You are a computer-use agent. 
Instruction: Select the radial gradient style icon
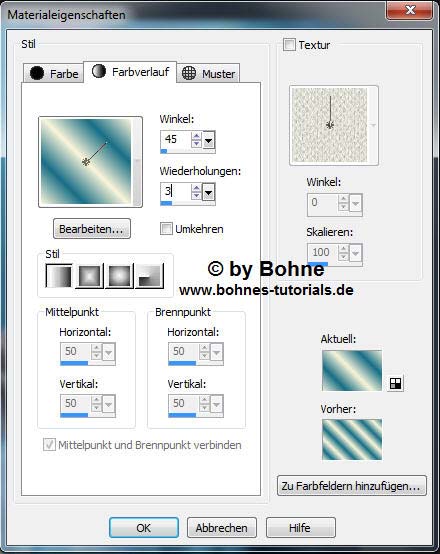click(x=149, y=276)
